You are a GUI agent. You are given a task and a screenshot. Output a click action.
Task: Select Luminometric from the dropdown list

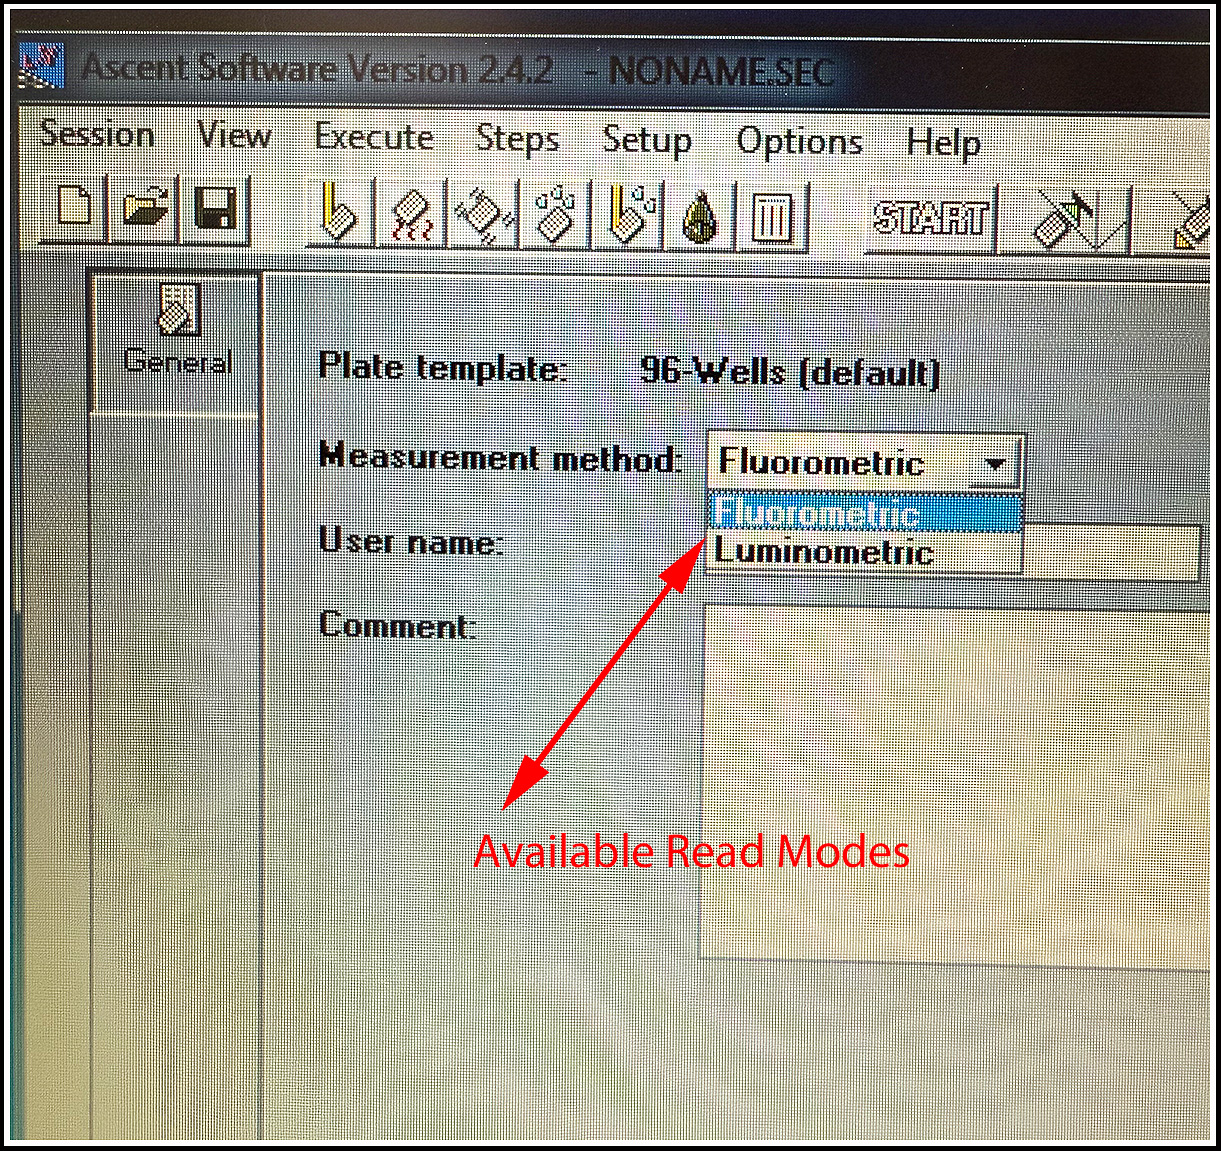pyautogui.click(x=823, y=552)
